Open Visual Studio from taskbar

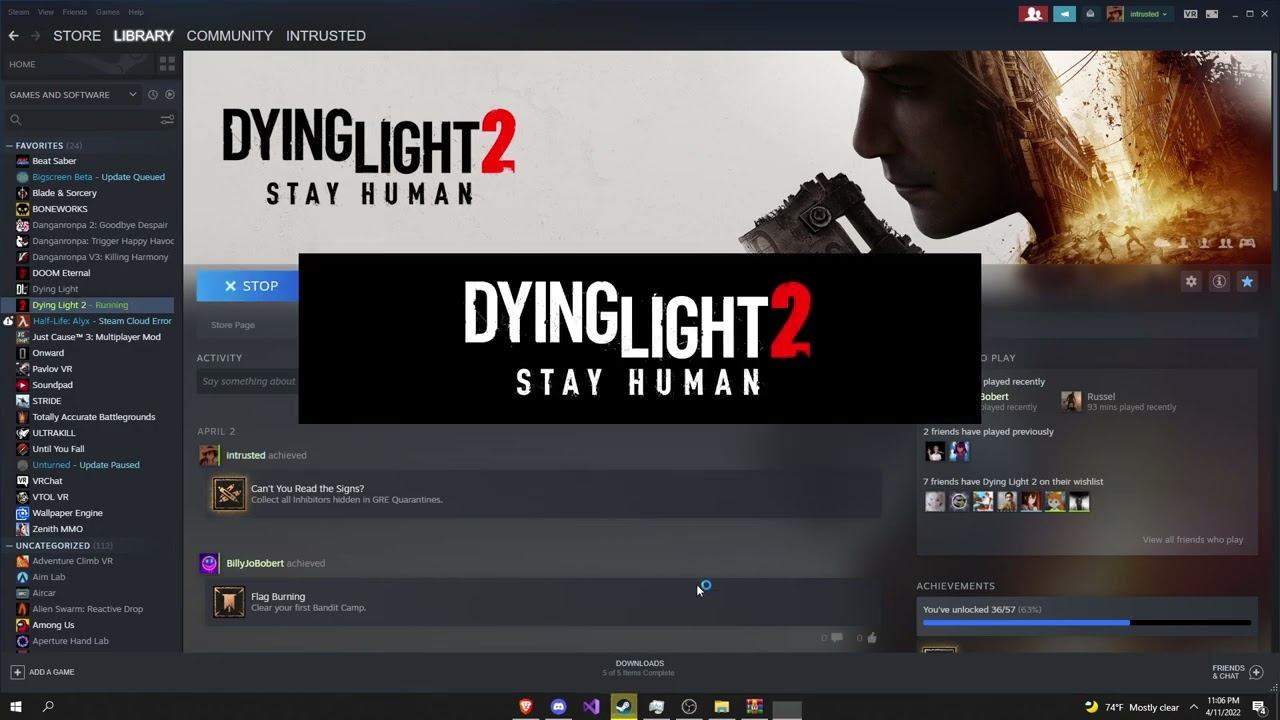tap(591, 707)
